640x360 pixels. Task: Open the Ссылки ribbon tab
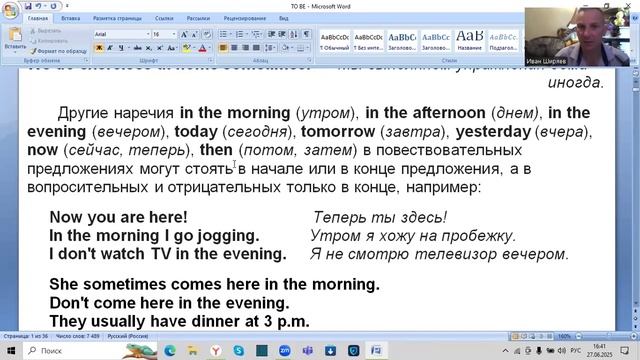coord(164,18)
